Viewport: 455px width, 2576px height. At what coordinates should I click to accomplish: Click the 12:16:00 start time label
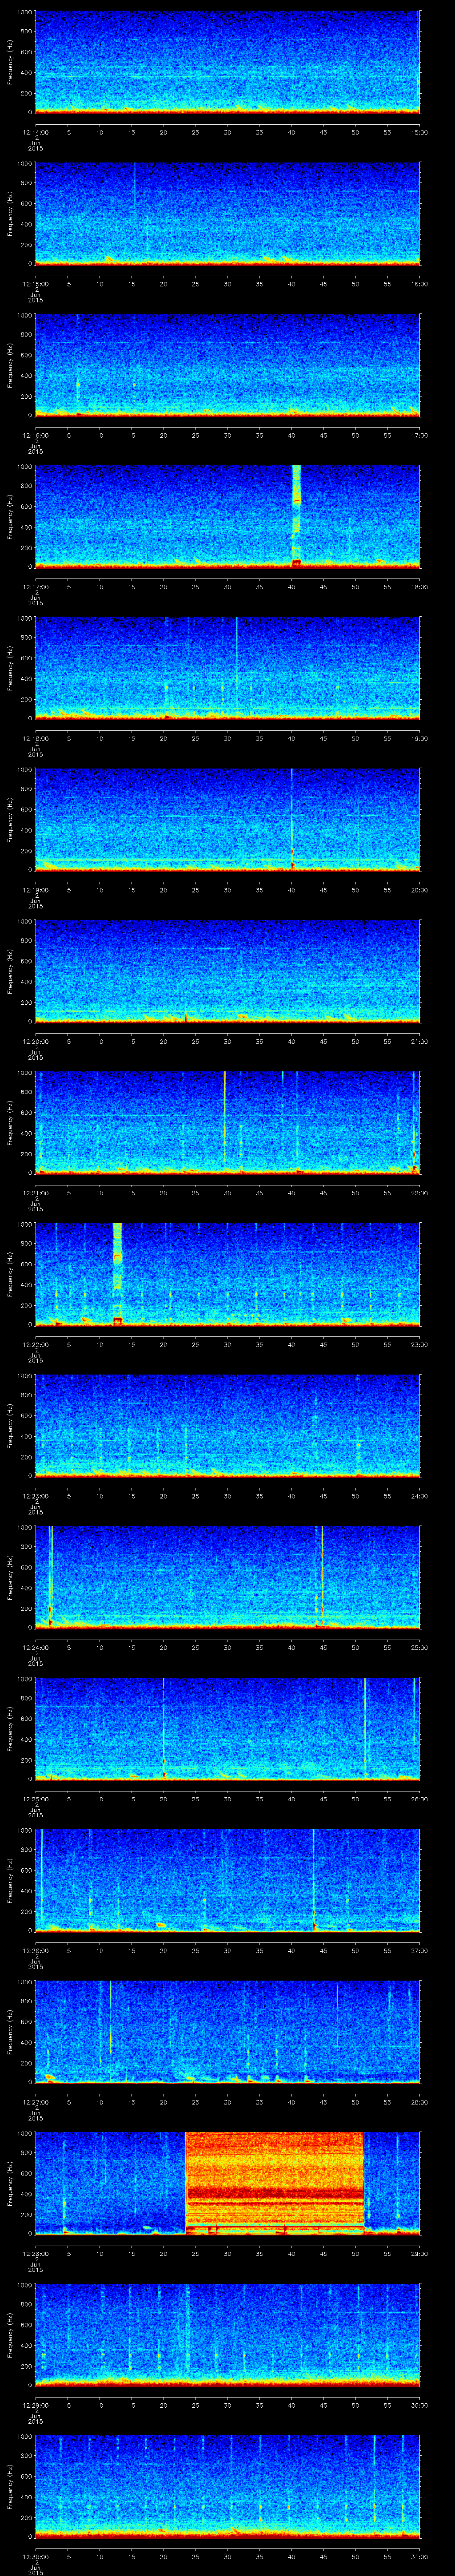35,435
